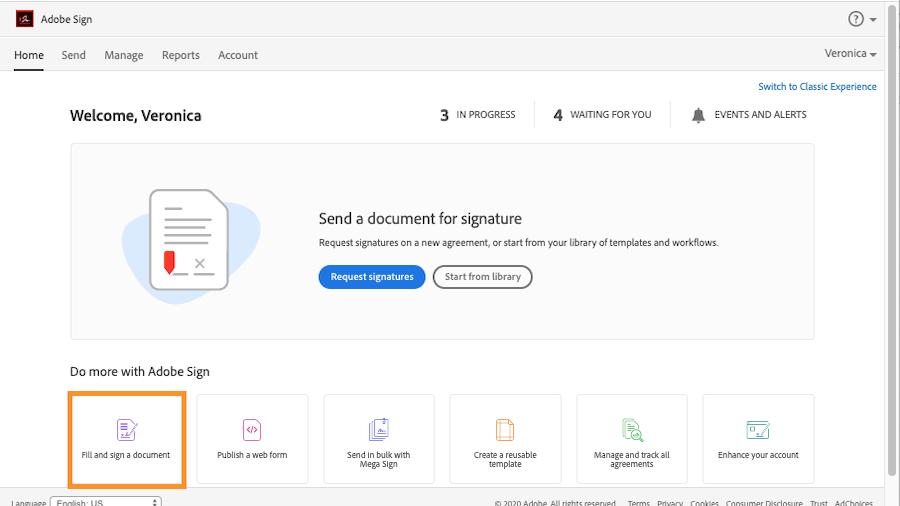Open the Veronica user menu
Viewport: 900px width, 506px height.
[850, 53]
